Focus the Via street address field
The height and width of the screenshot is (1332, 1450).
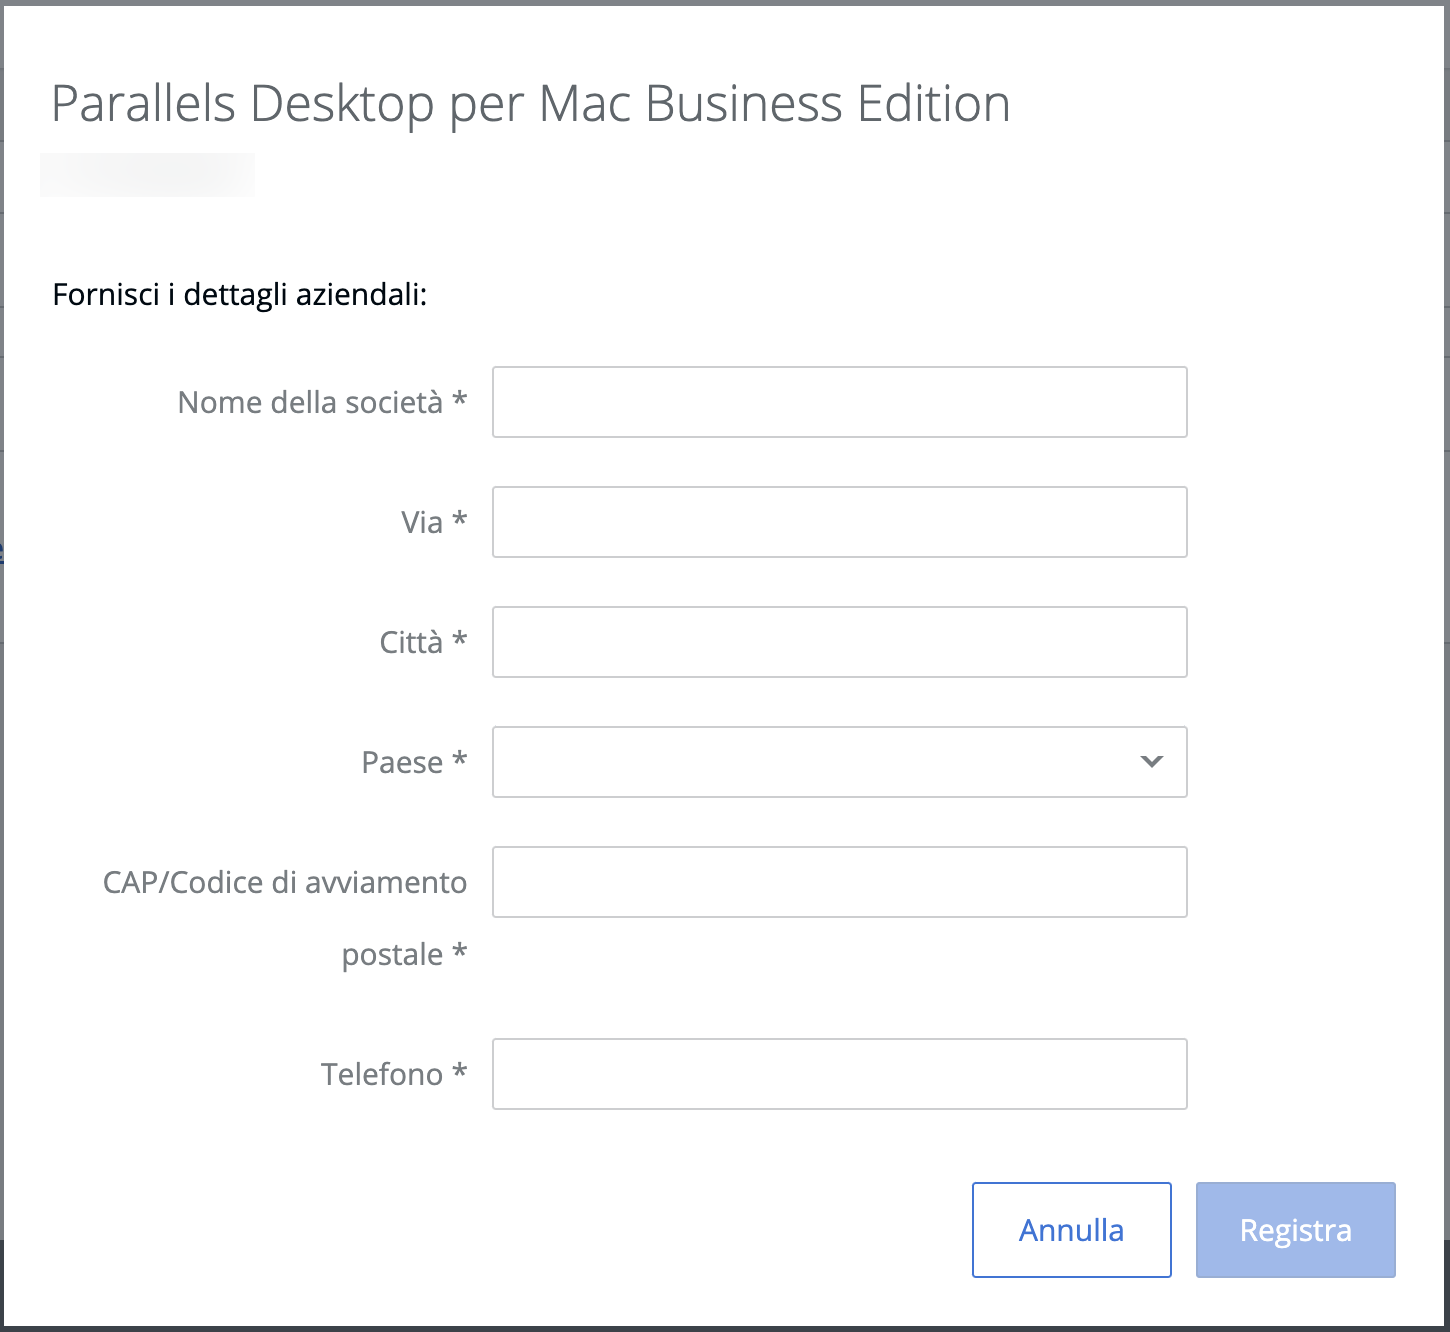(x=839, y=522)
